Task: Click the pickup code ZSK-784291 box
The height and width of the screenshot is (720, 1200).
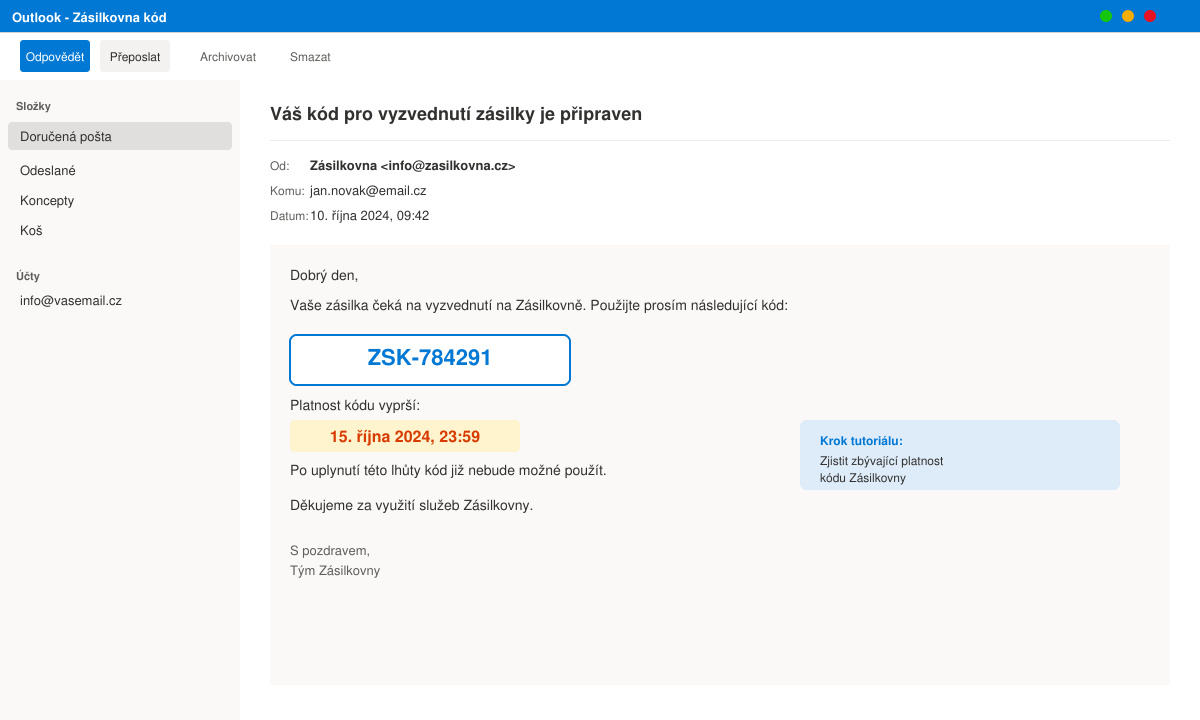Action: pyautogui.click(x=430, y=359)
